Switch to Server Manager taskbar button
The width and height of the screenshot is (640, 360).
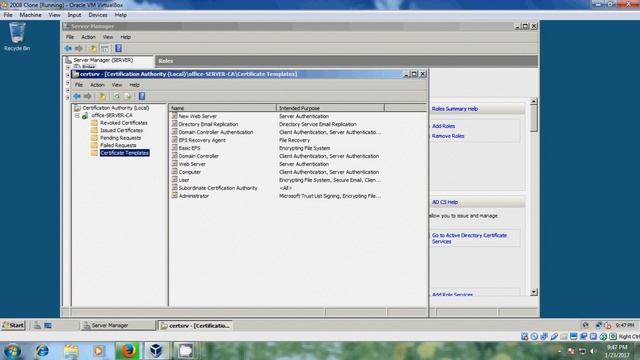point(118,325)
